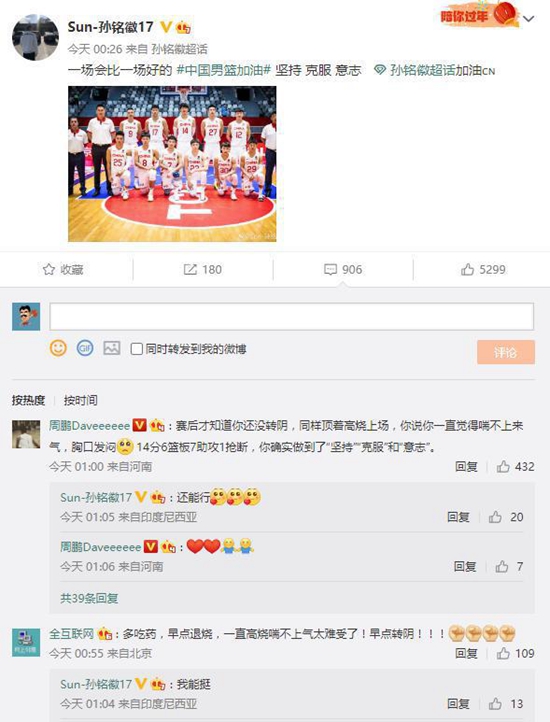
Task: Open the 孙铭徽超话 super topic link
Action: tap(422, 70)
